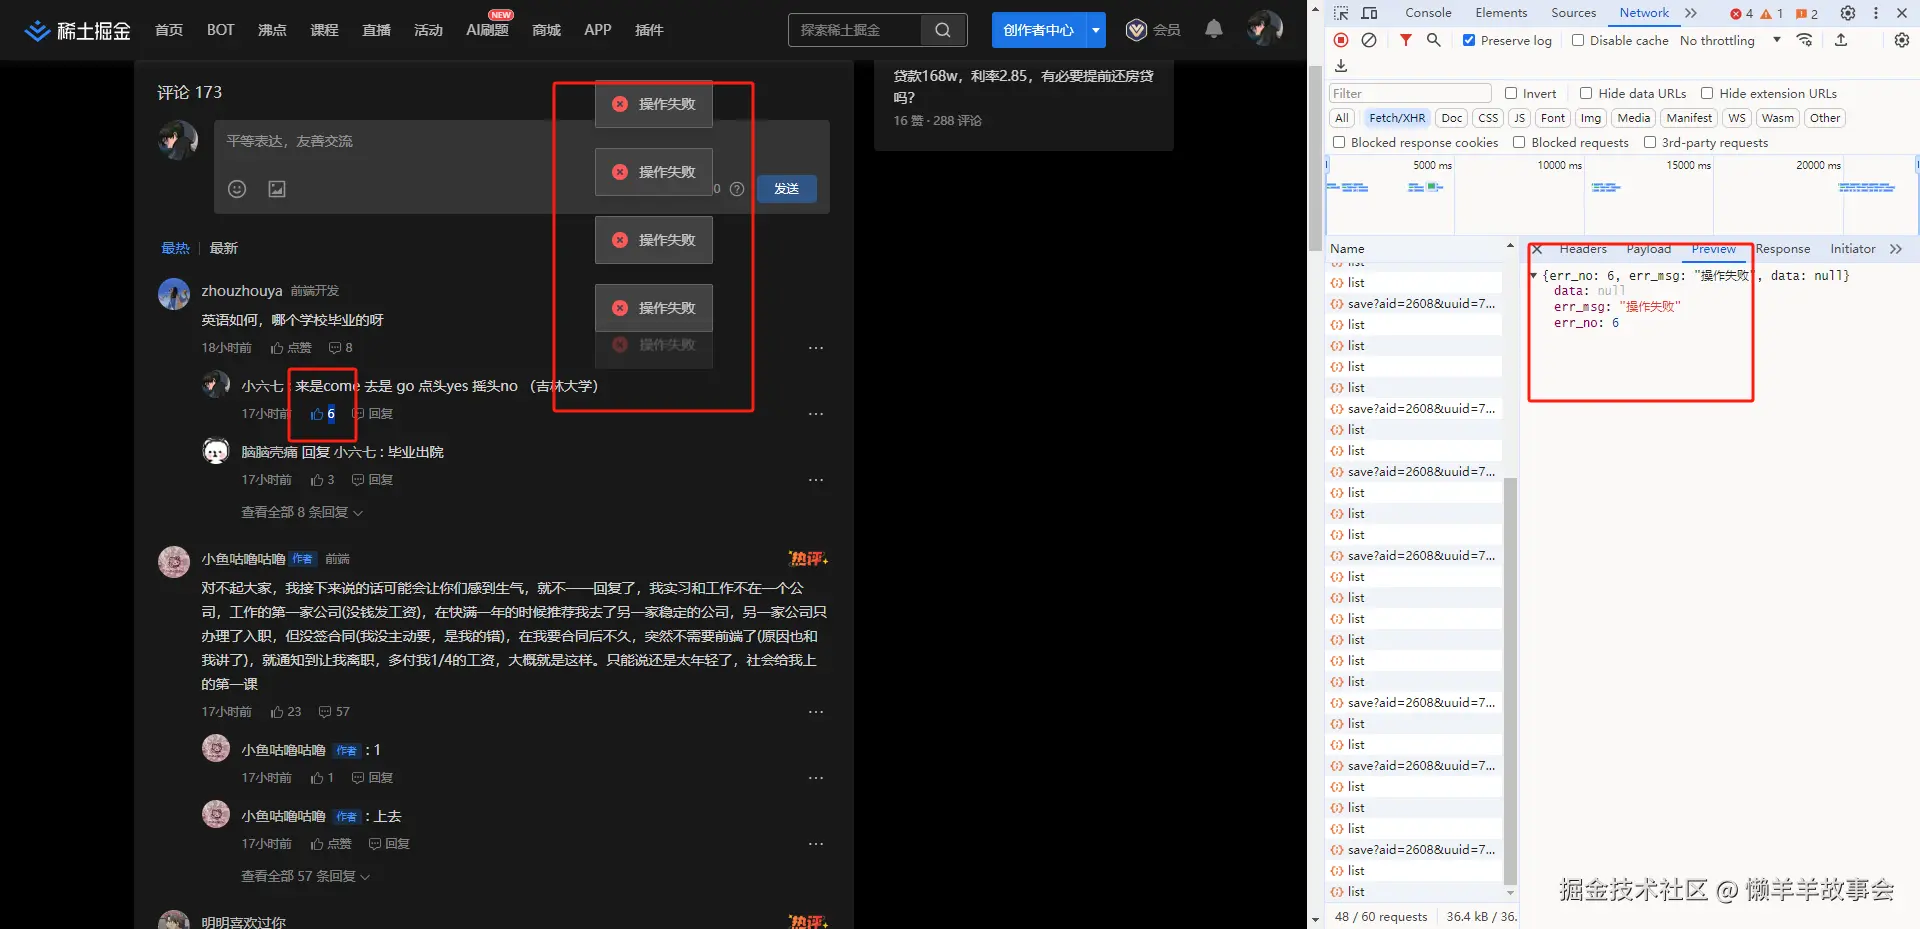Screen dimensions: 1920x929
Task: Toggle device toolbar in DevTools
Action: tap(1369, 13)
